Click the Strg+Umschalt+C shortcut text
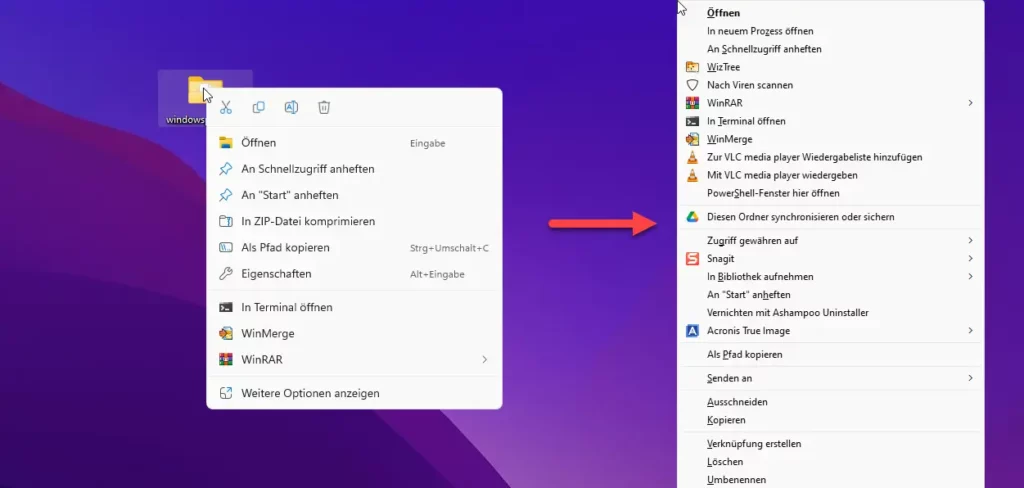The width and height of the screenshot is (1024, 488). (x=449, y=248)
